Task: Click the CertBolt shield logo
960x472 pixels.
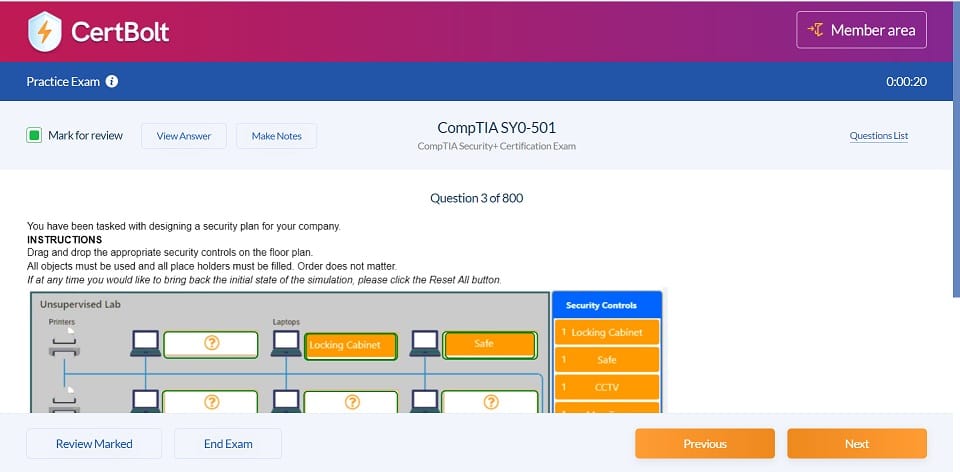Action: tap(43, 31)
